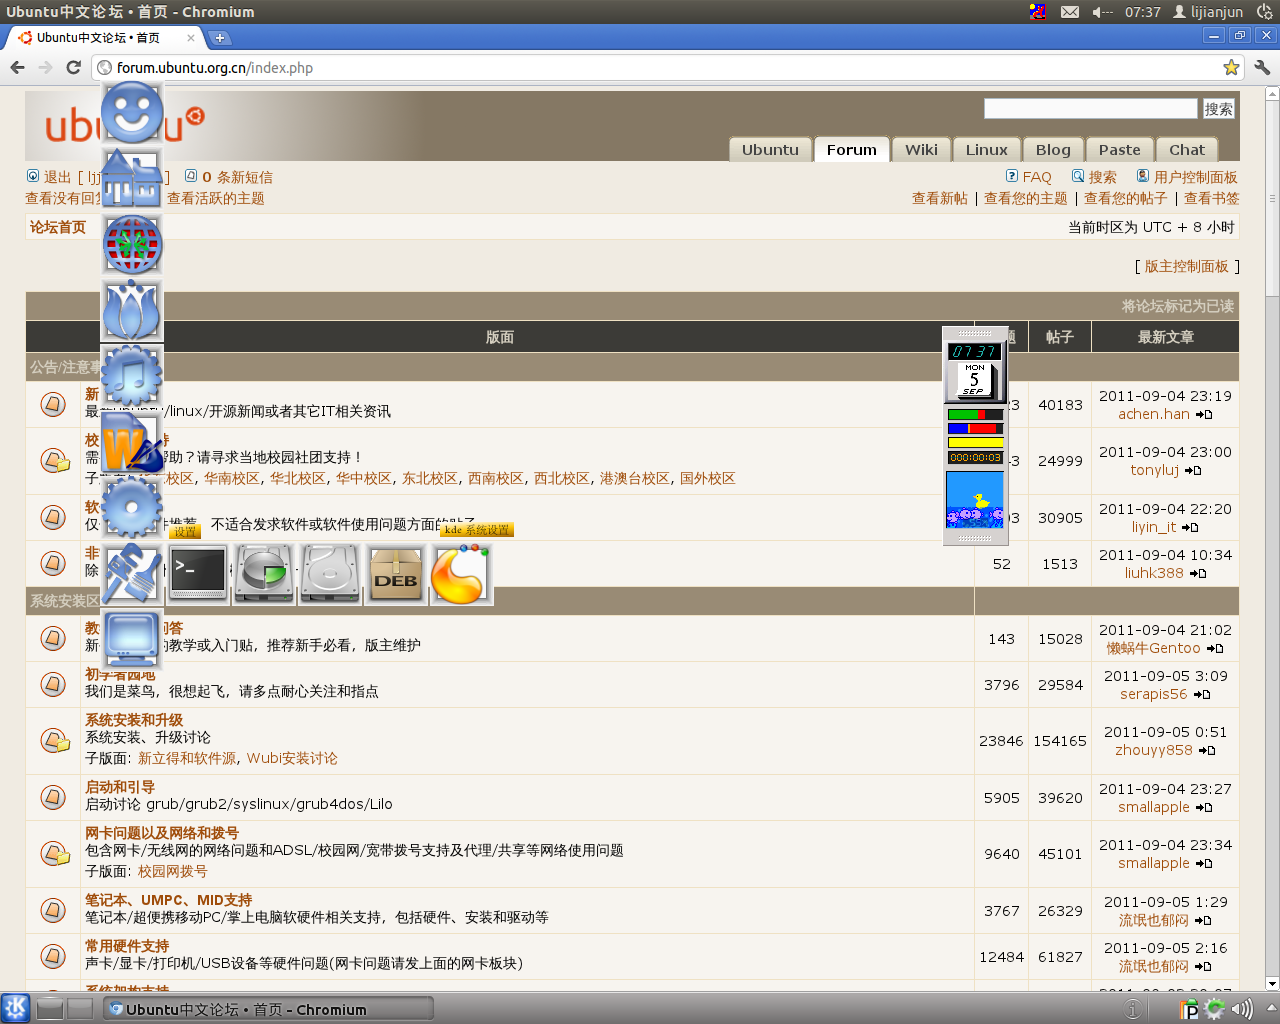Reload the forum page
The height and width of the screenshot is (1024, 1280).
(73, 67)
